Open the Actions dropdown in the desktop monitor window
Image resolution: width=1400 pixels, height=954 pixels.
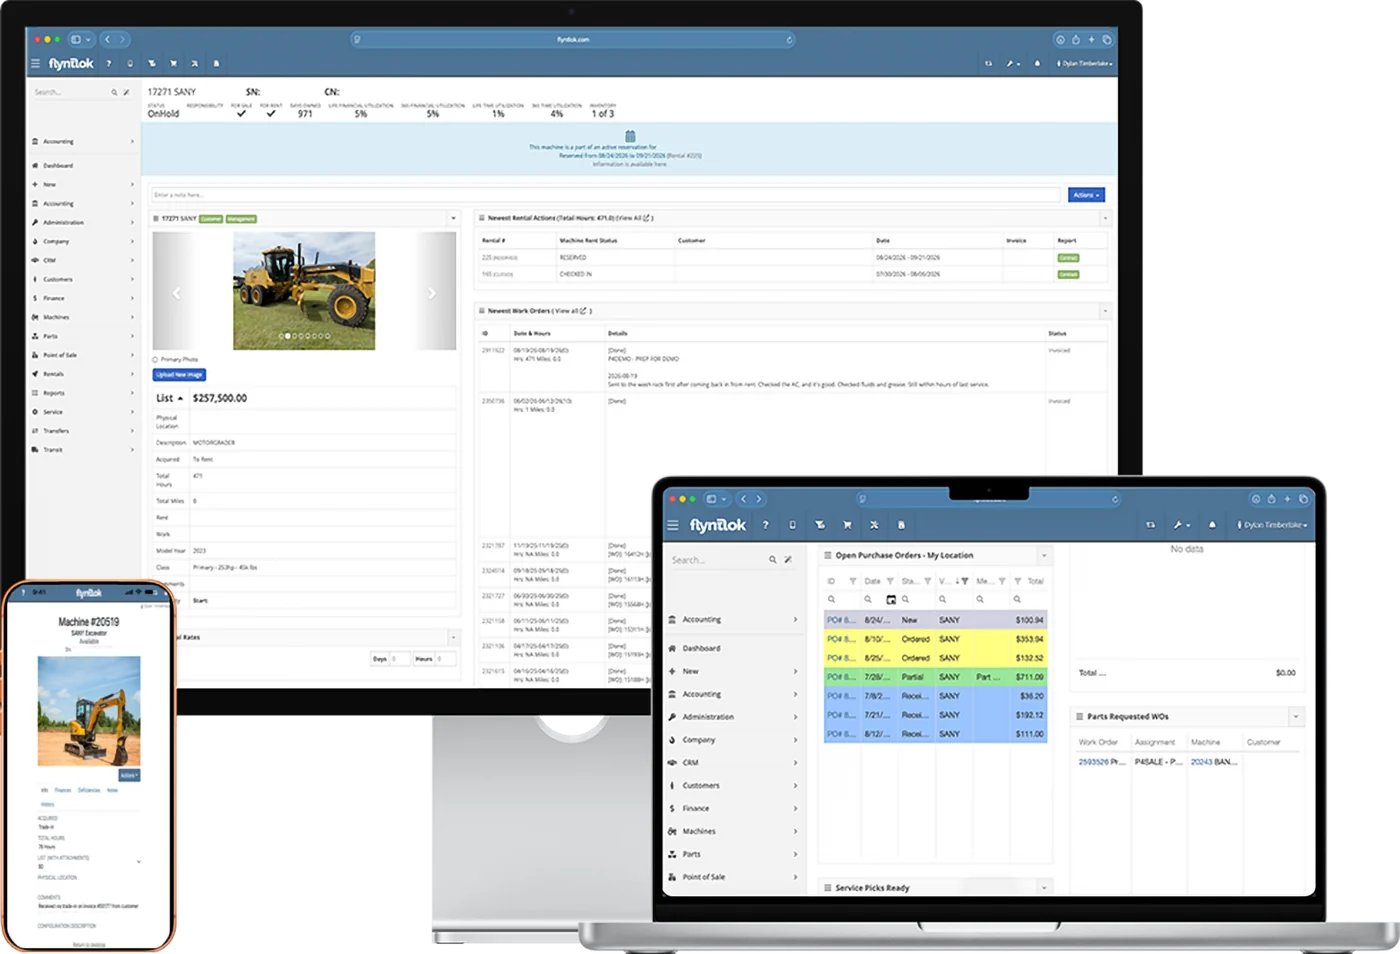coord(1086,195)
